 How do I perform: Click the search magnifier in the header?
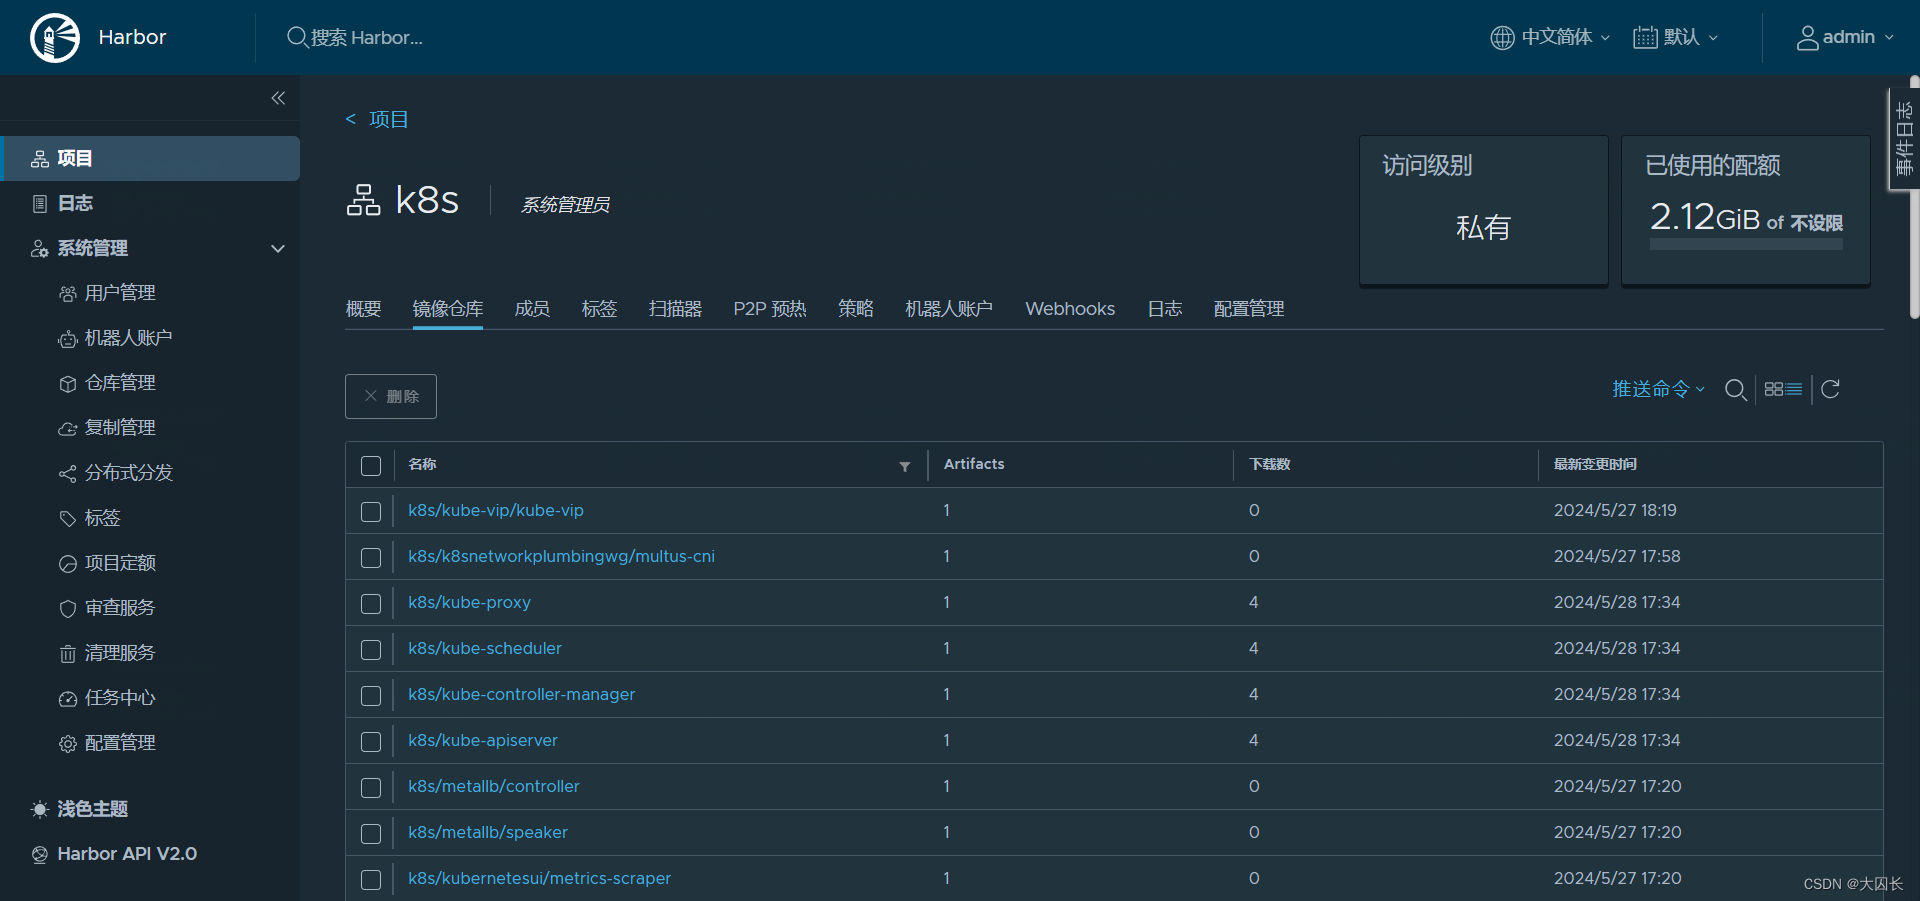tap(297, 37)
